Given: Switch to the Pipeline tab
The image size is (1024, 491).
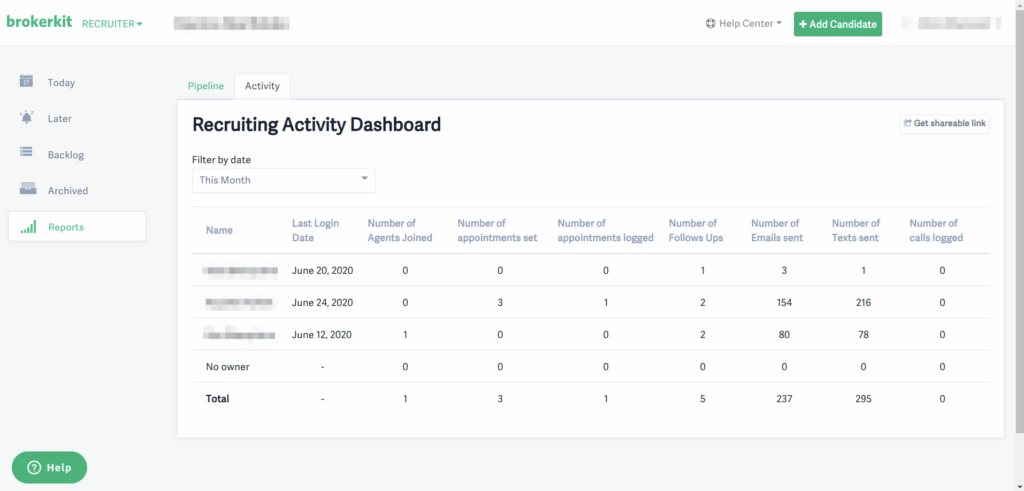Looking at the screenshot, I should tap(206, 86).
